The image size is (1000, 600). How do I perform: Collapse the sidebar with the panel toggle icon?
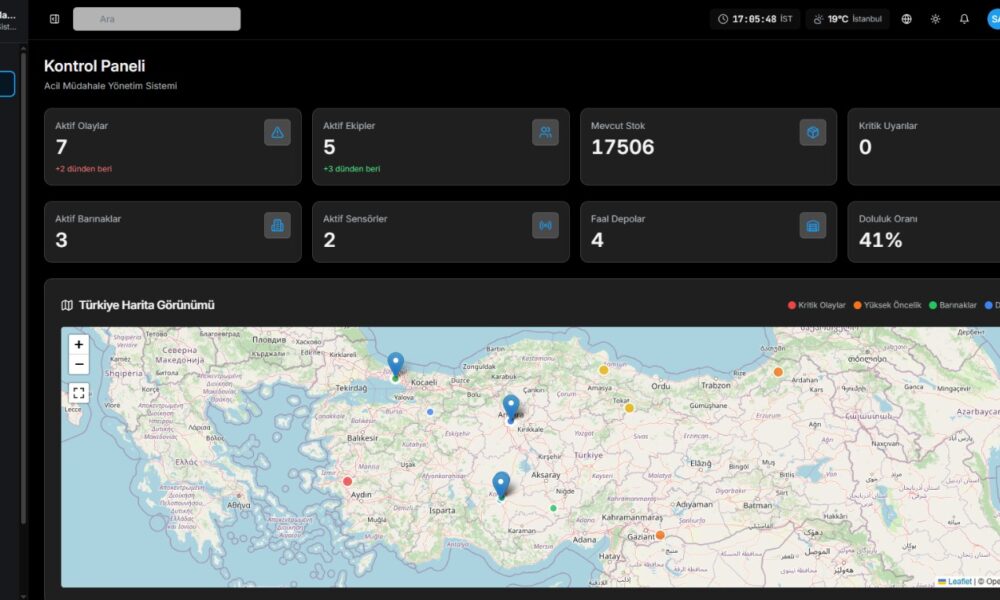[x=54, y=19]
